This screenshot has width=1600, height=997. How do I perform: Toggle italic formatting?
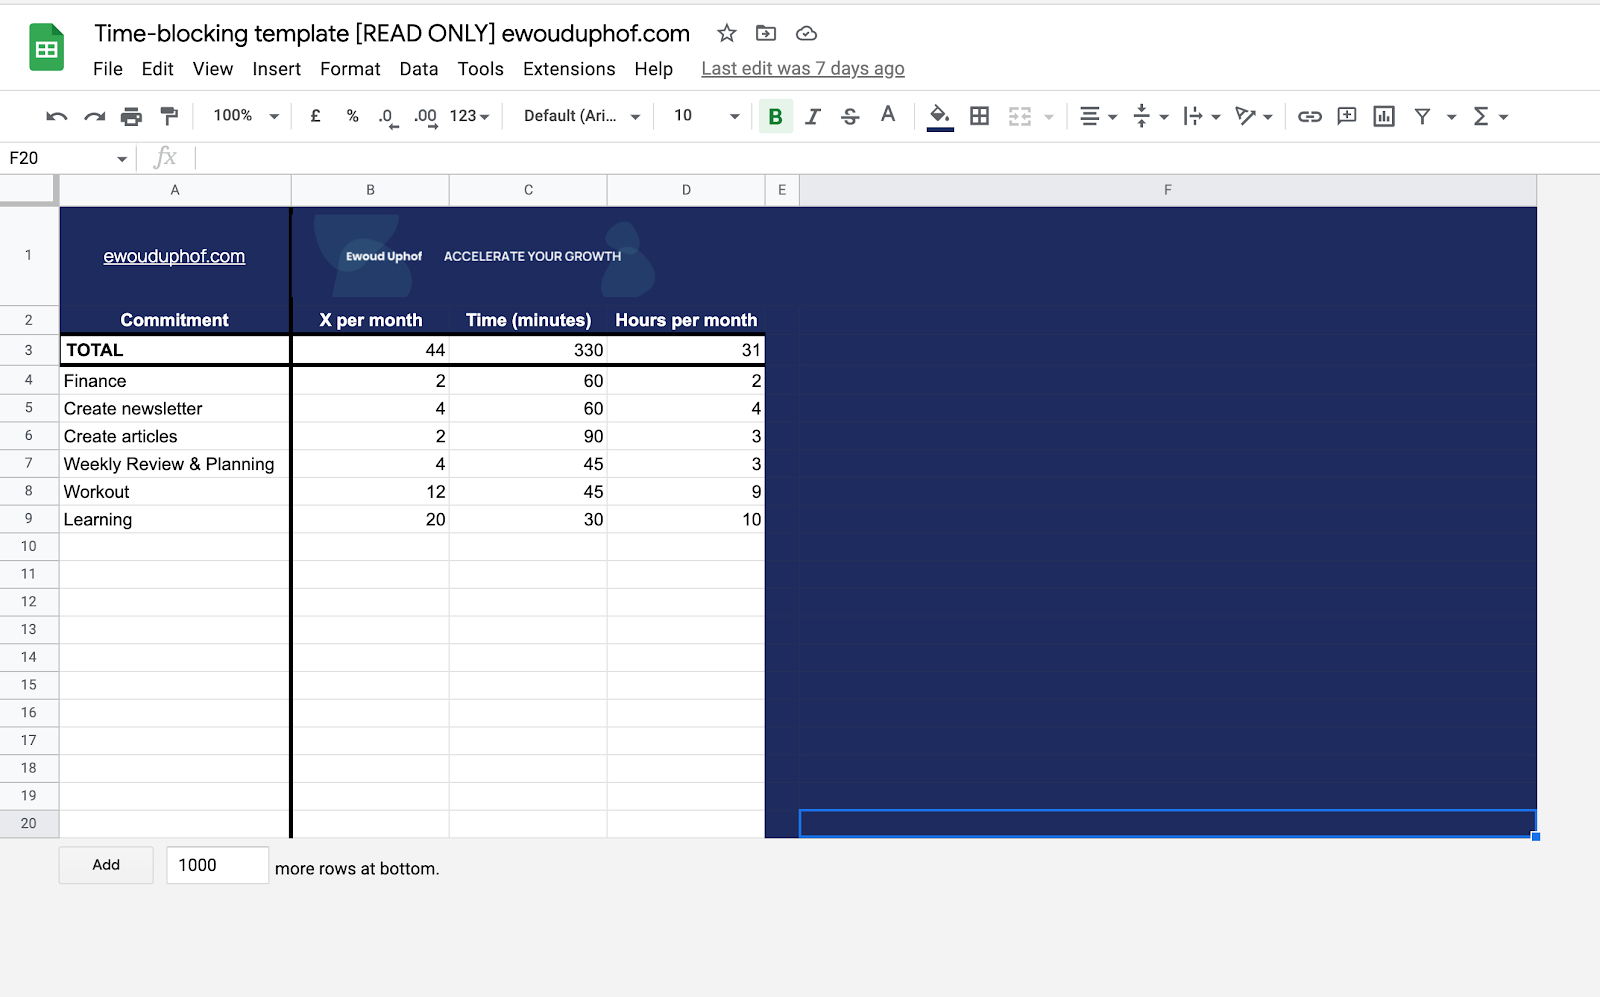[x=813, y=117]
